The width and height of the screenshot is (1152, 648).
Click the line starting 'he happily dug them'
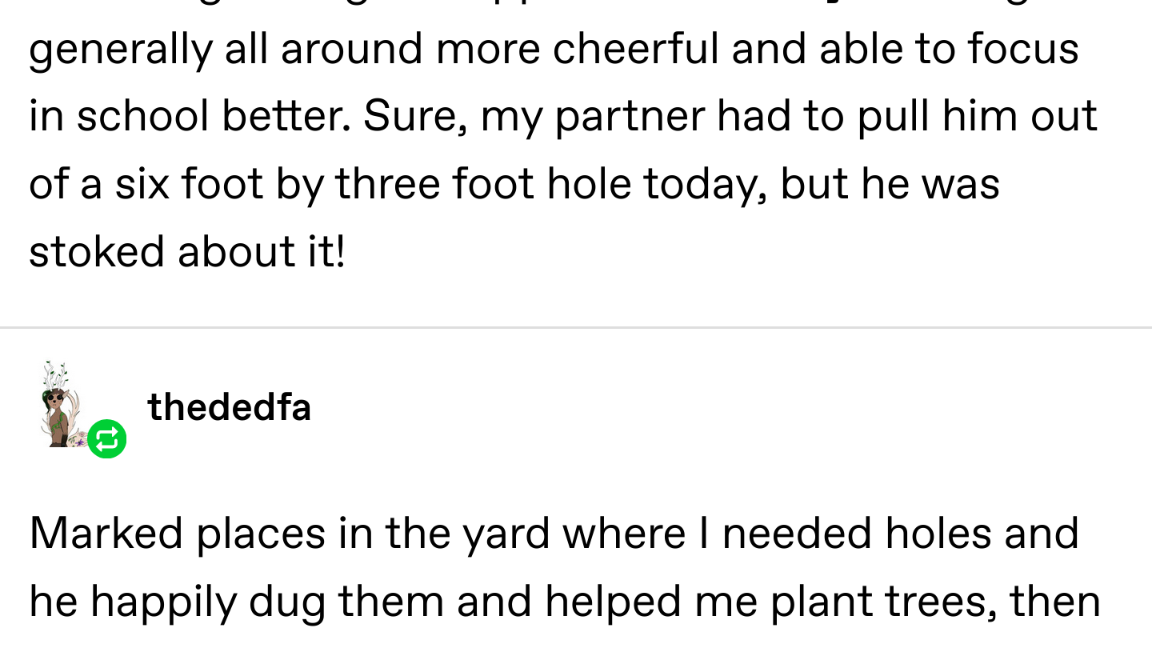[564, 602]
